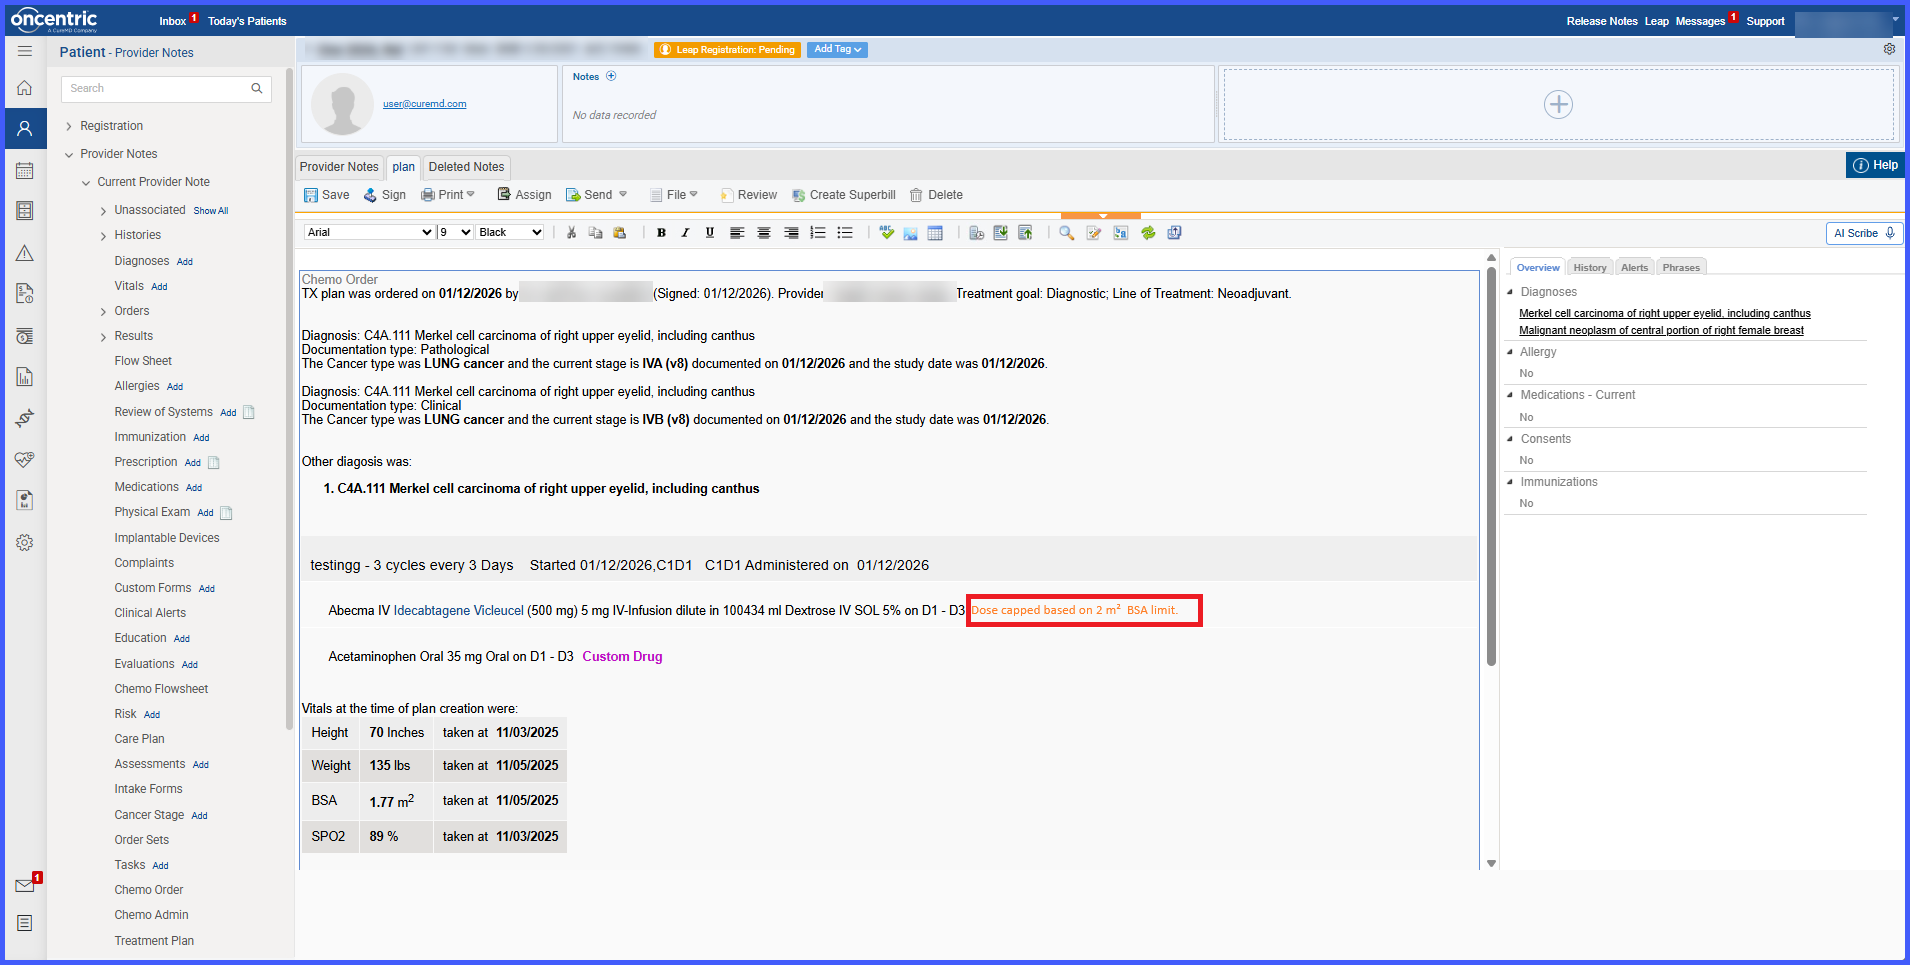Apply Underline formatting
The height and width of the screenshot is (965, 1910).
[710, 233]
